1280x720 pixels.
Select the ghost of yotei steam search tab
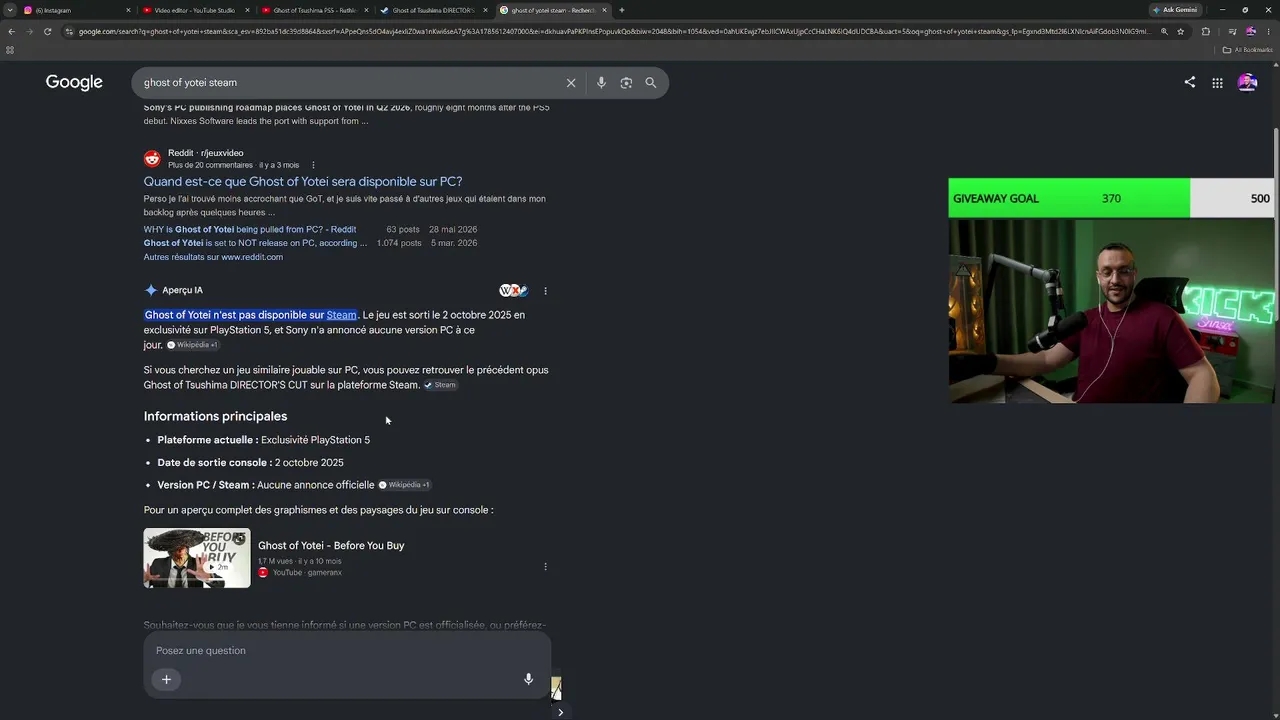click(x=553, y=10)
